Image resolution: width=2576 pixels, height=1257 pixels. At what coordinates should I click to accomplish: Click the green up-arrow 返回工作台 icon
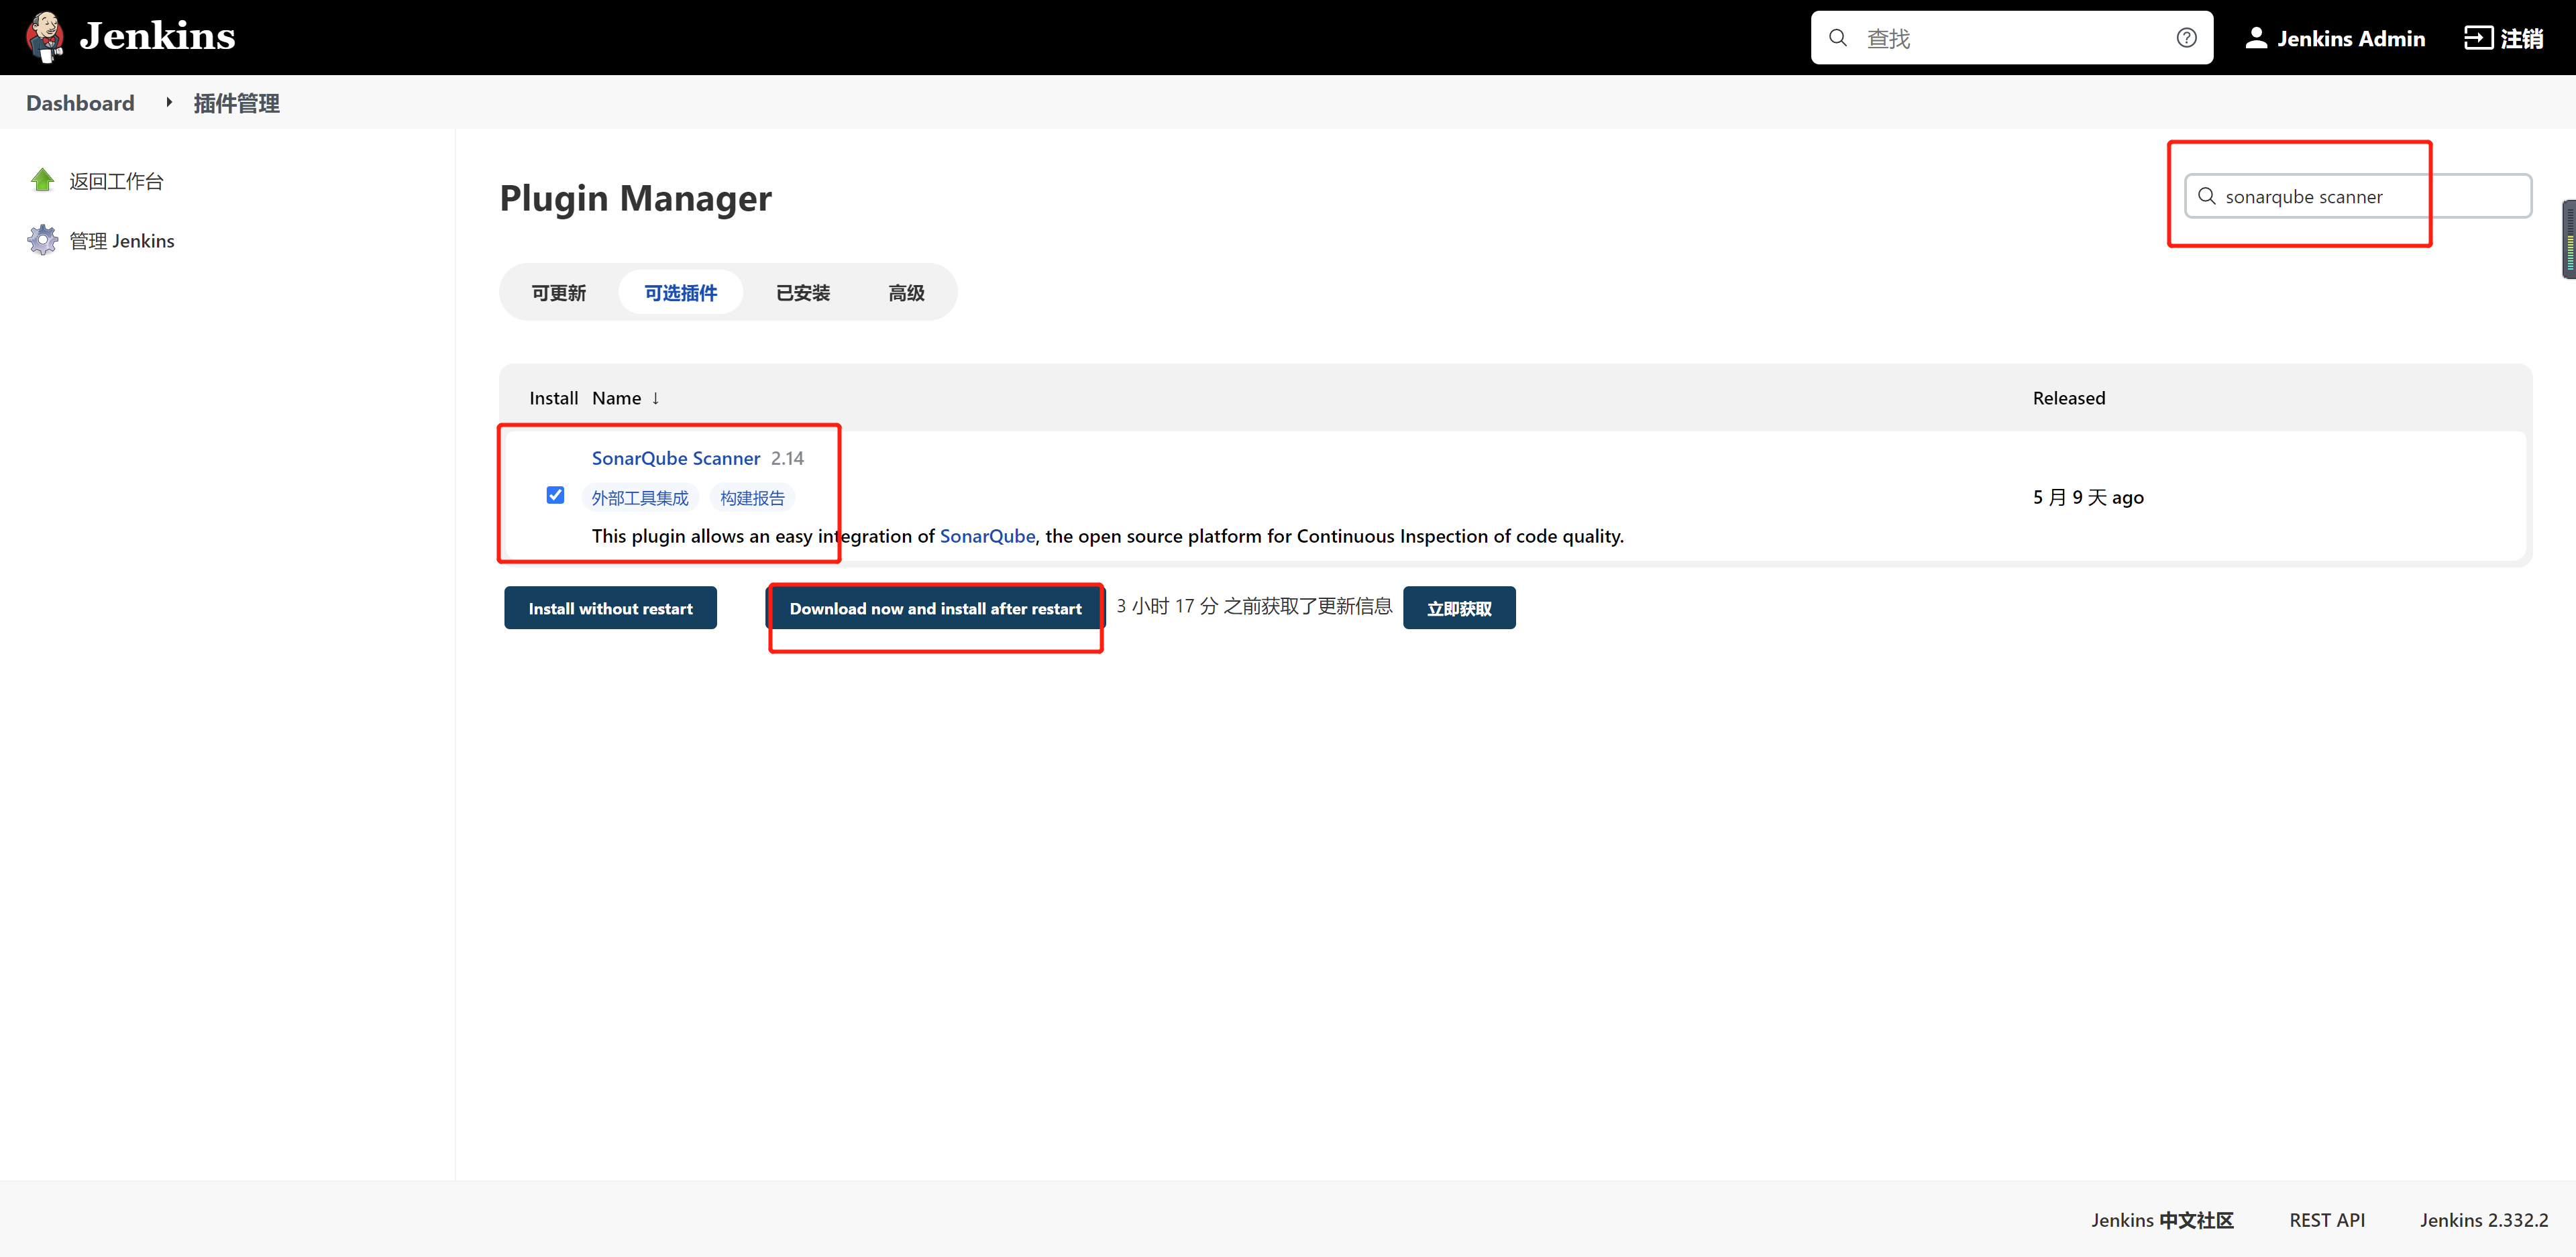[42, 180]
